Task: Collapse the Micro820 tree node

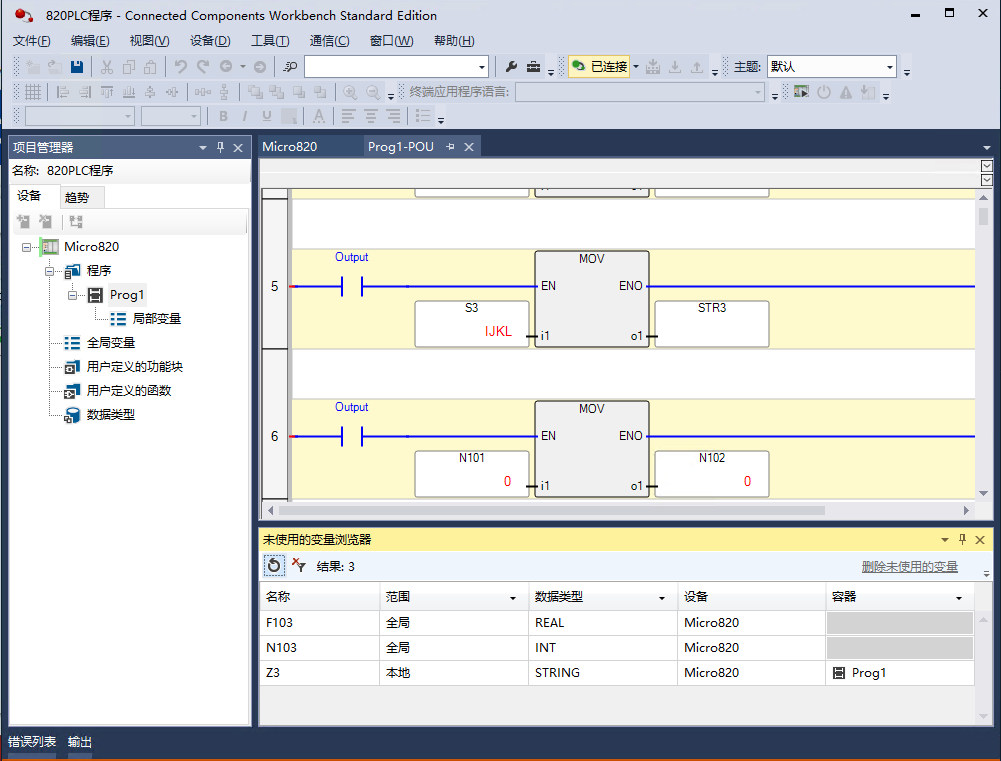Action: (x=26, y=247)
